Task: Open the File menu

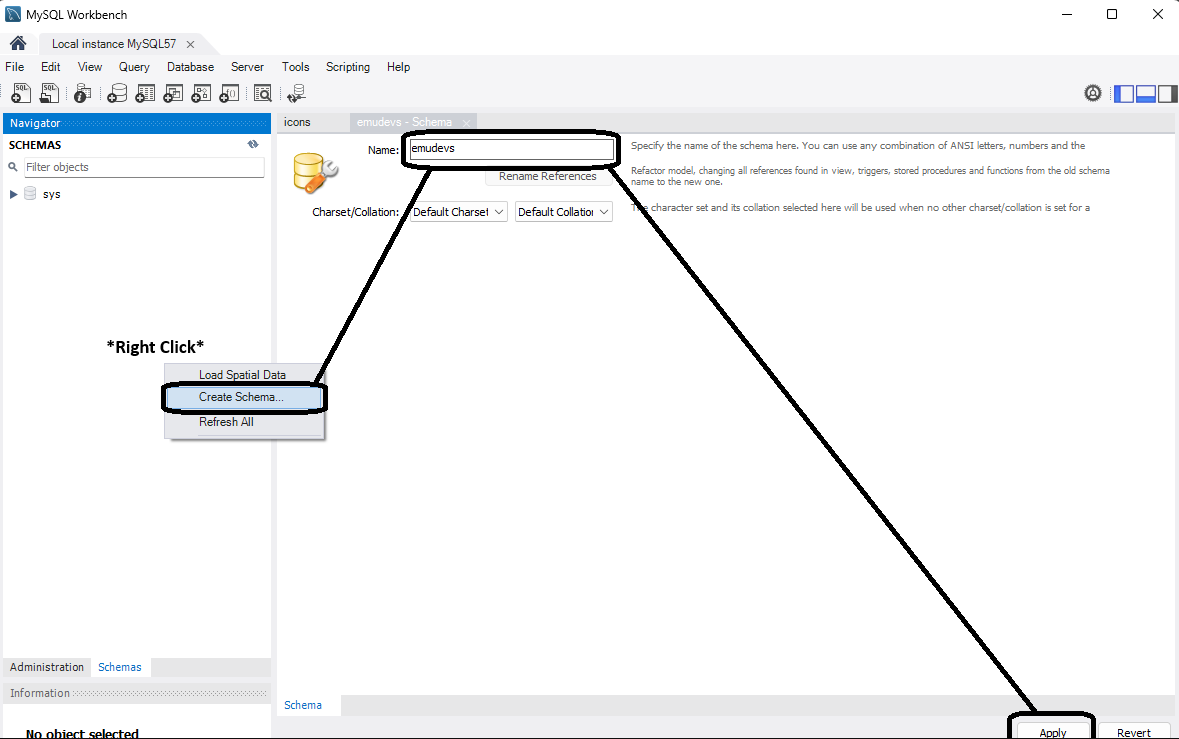Action: point(14,67)
